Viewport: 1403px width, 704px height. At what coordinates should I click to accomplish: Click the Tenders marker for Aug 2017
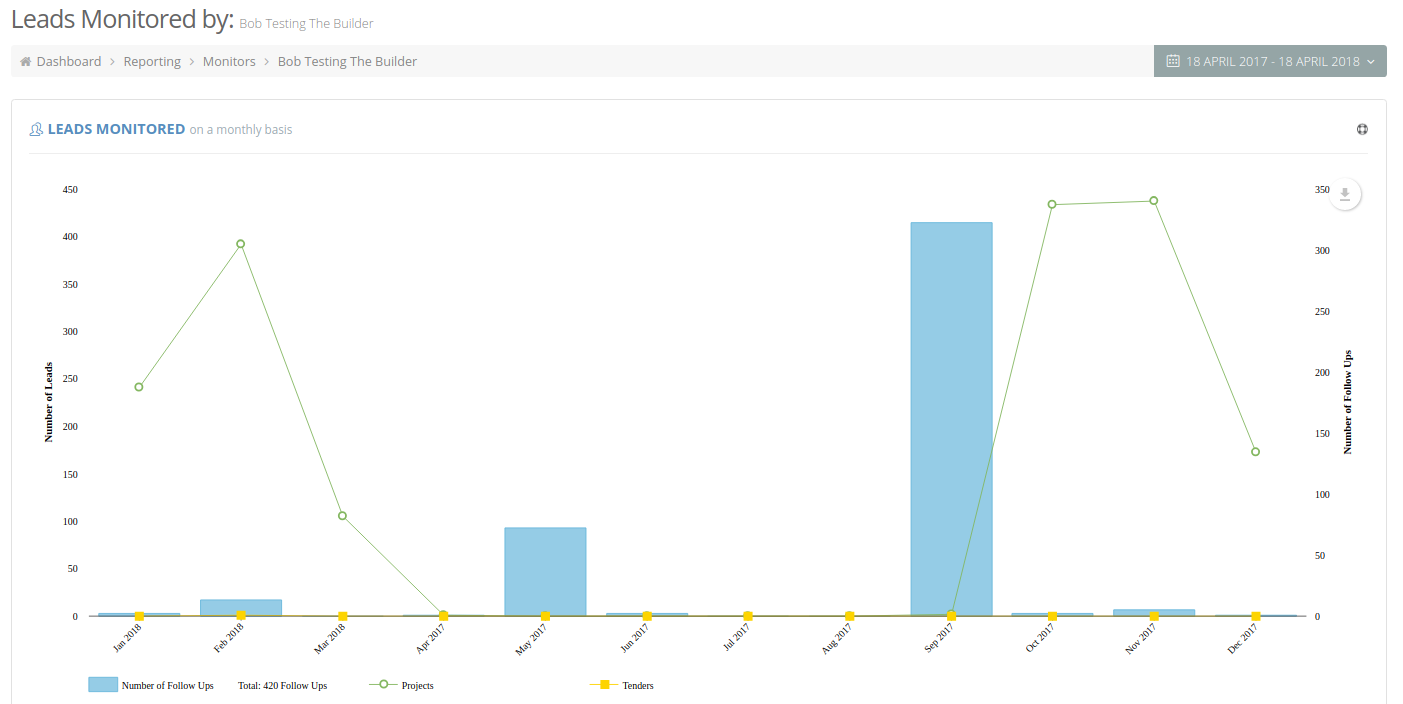[x=850, y=616]
